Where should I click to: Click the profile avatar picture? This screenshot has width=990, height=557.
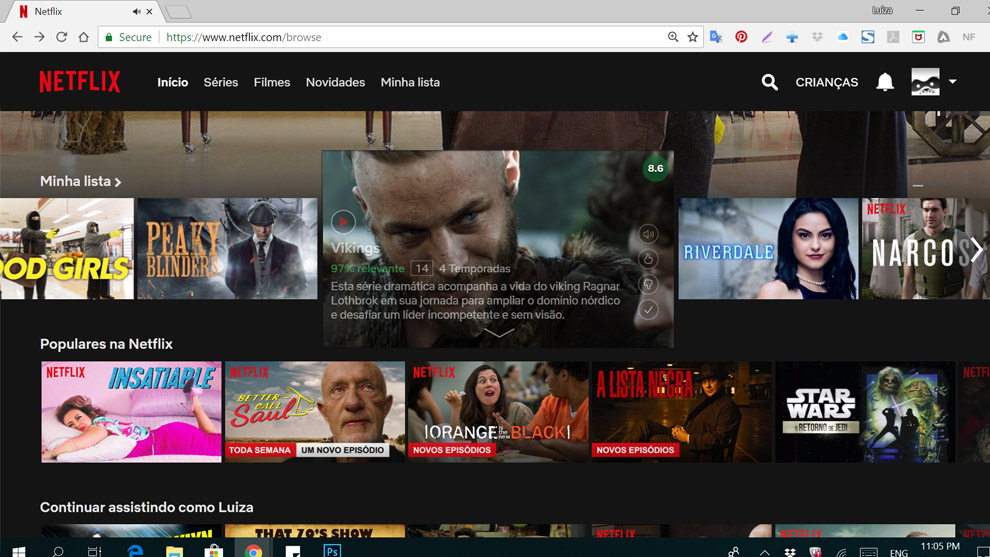click(925, 82)
